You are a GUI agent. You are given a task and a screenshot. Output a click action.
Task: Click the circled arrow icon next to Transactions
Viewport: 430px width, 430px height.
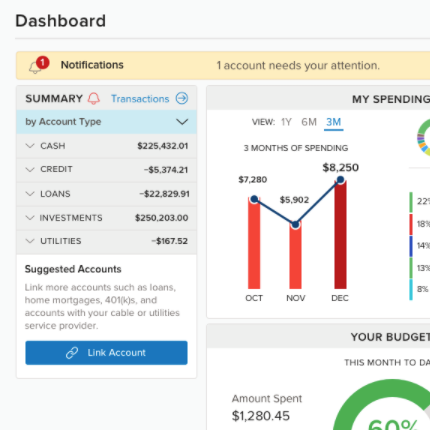coord(182,98)
